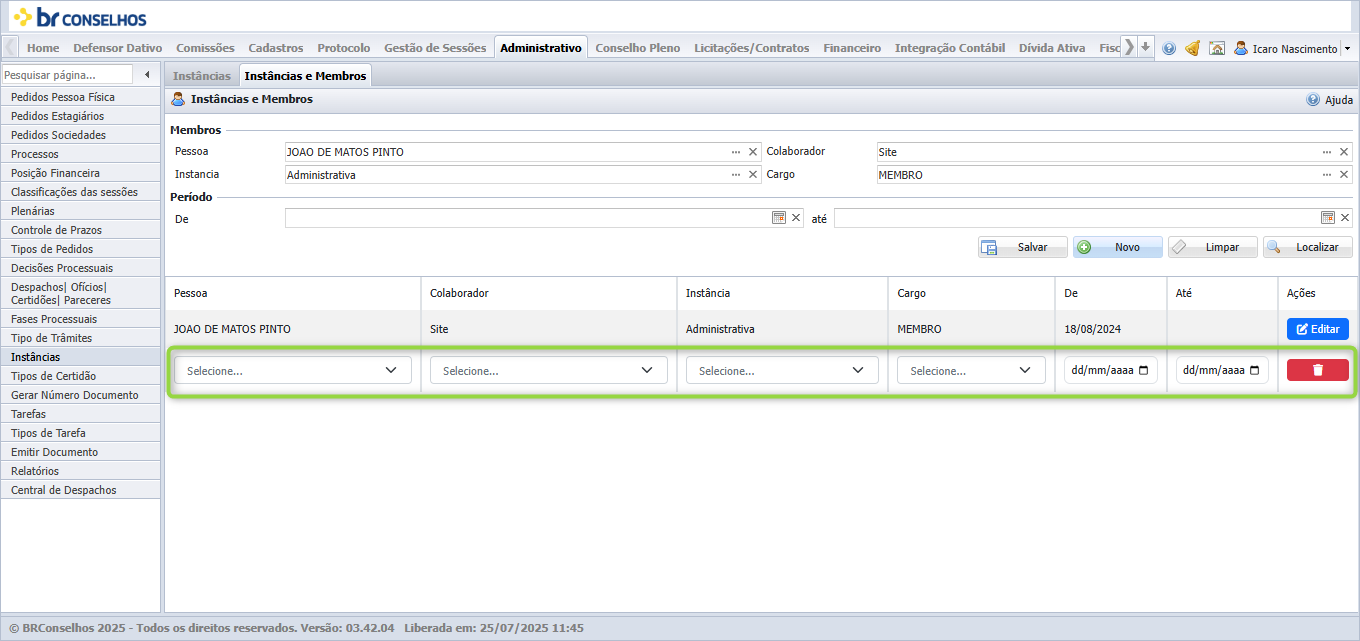Viewport: 1360px width, 641px height.
Task: Open Central de Despachos in the sidebar
Action: [80, 490]
